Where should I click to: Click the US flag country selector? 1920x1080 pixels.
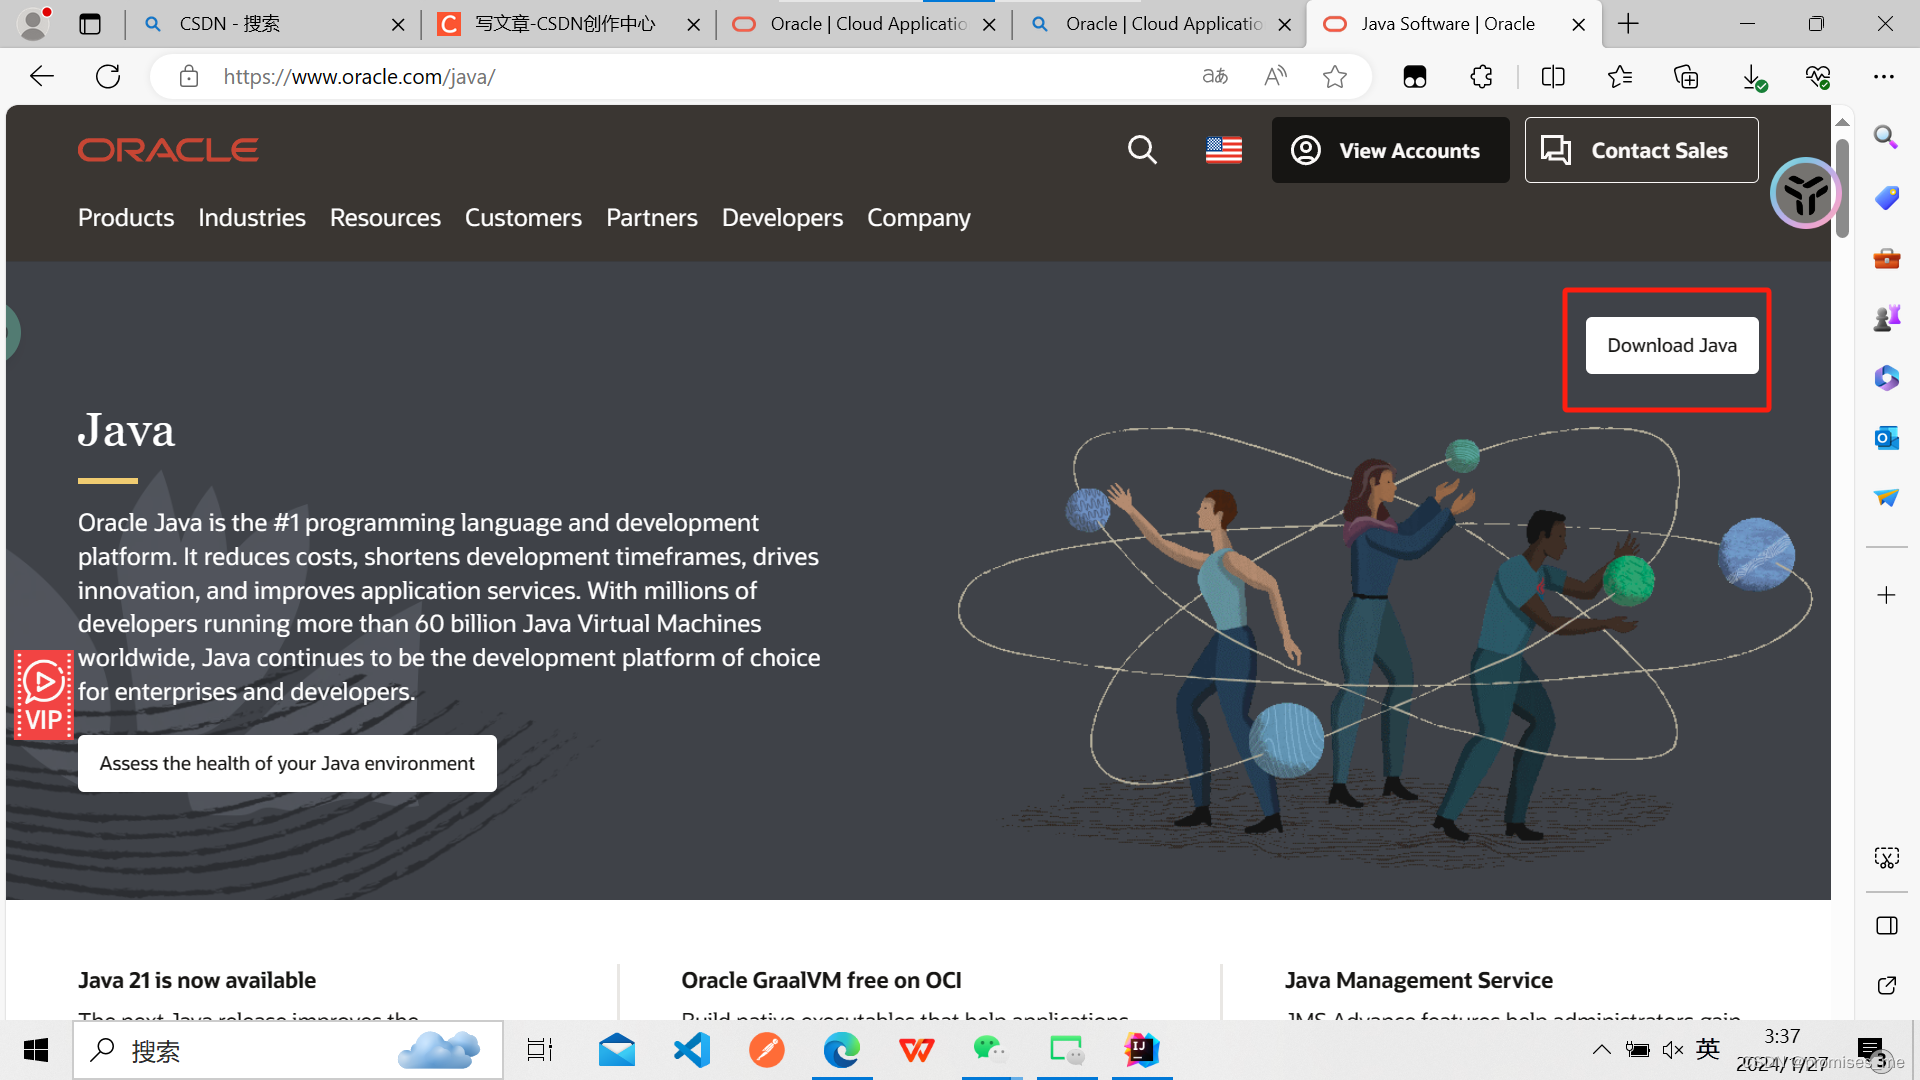point(1223,150)
